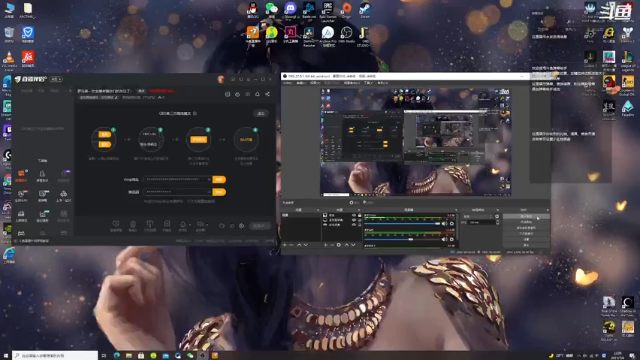Open Steam desktop shortcut

coord(365,10)
